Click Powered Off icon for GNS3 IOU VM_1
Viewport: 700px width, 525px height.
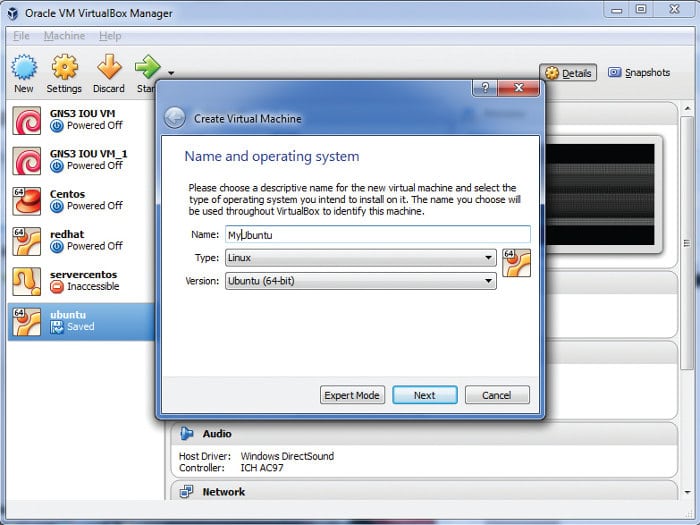click(57, 166)
